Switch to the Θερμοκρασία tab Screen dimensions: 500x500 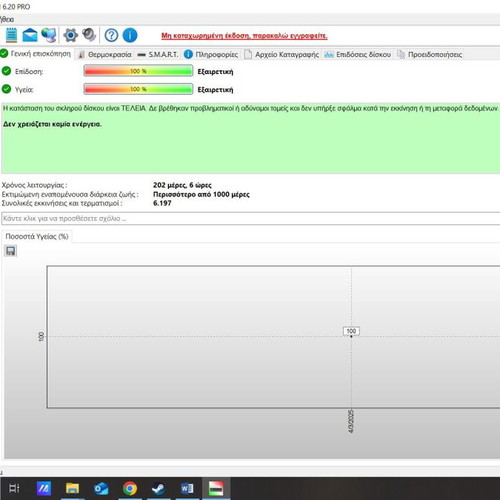coord(105,54)
